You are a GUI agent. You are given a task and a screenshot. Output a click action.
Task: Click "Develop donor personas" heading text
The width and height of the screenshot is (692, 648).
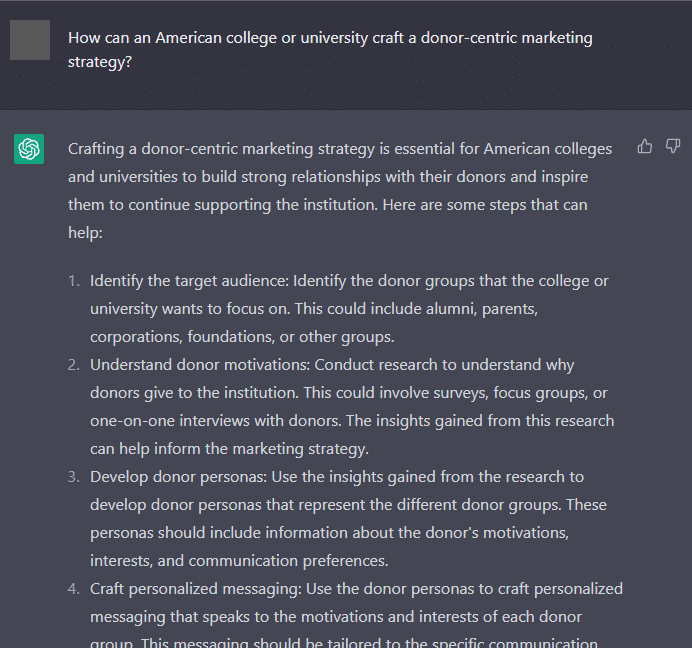coord(178,477)
